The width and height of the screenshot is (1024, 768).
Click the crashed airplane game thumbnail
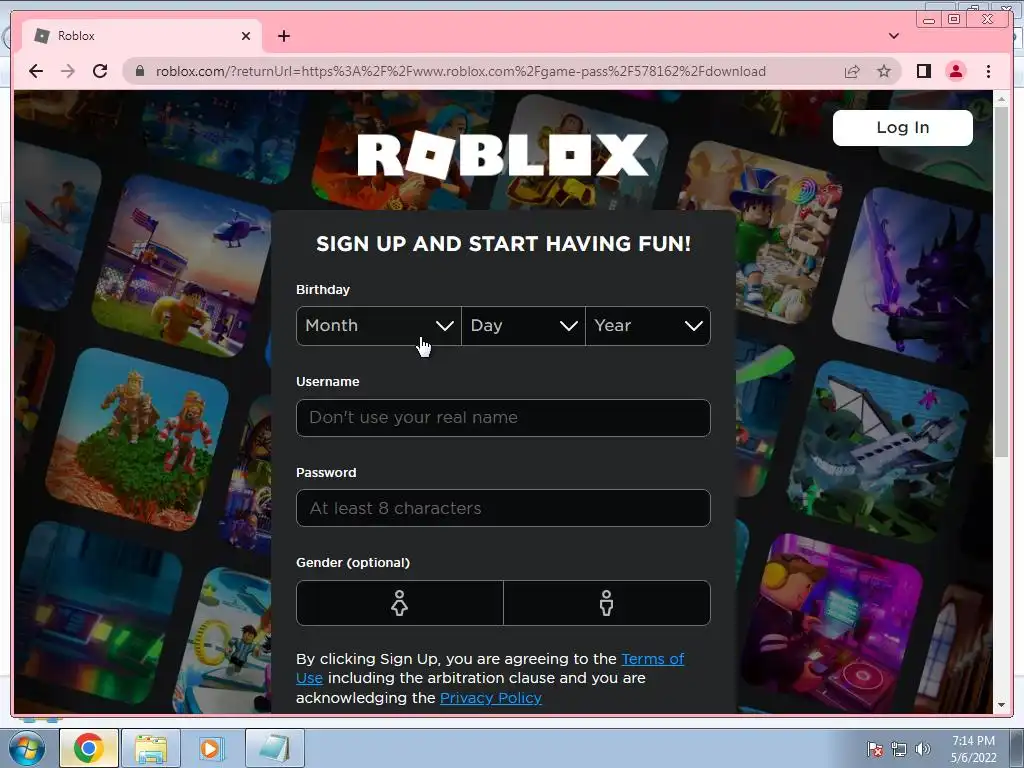[878, 451]
